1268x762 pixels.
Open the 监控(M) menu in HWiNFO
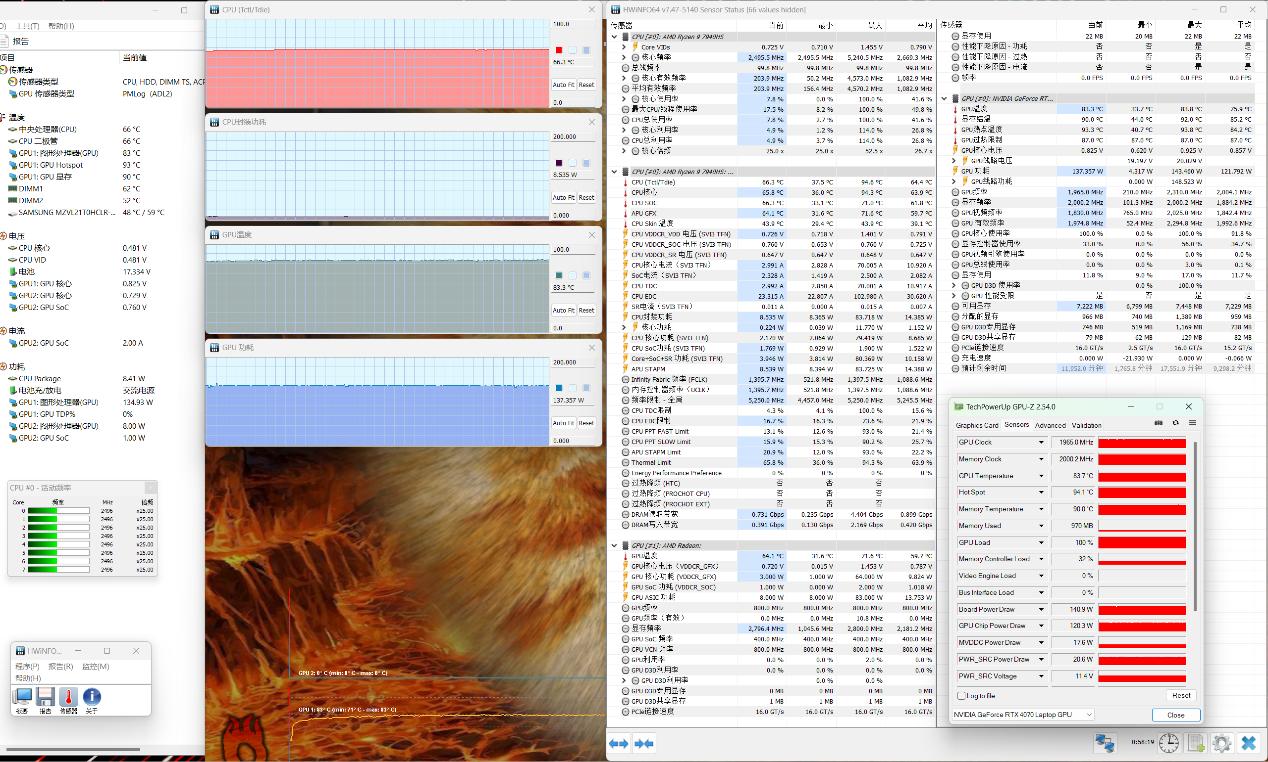[x=95, y=666]
